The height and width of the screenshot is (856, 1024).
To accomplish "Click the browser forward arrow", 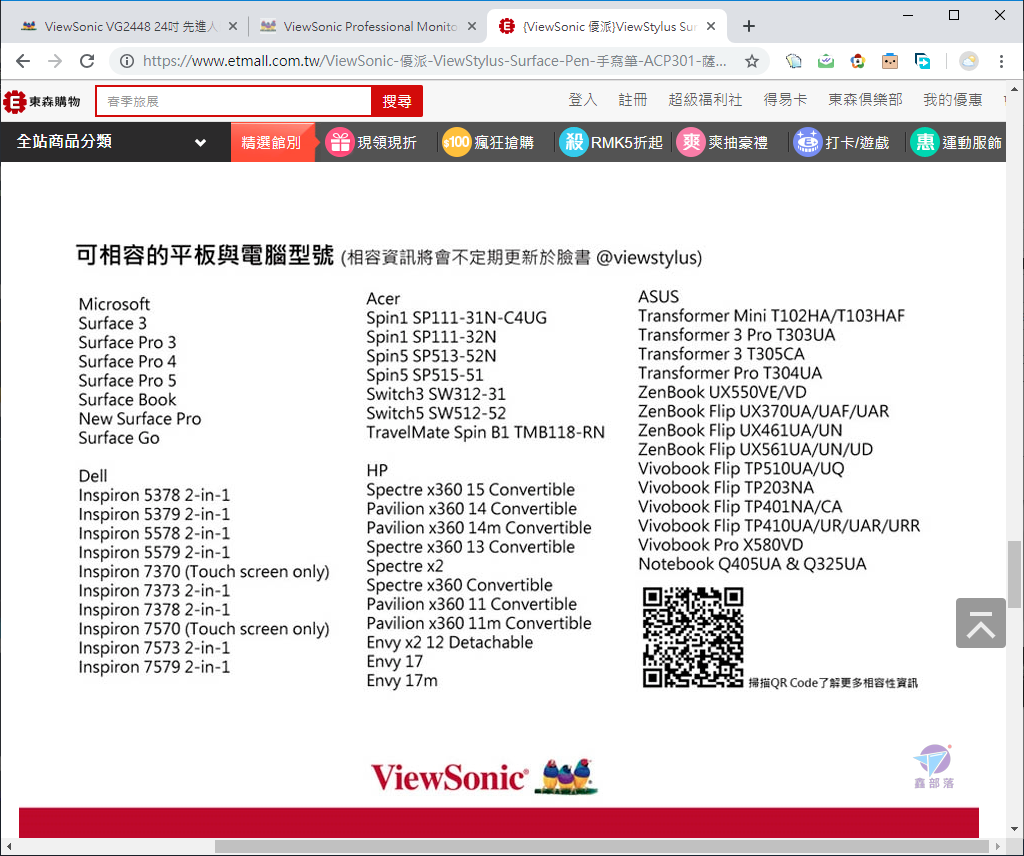I will [x=55, y=61].
